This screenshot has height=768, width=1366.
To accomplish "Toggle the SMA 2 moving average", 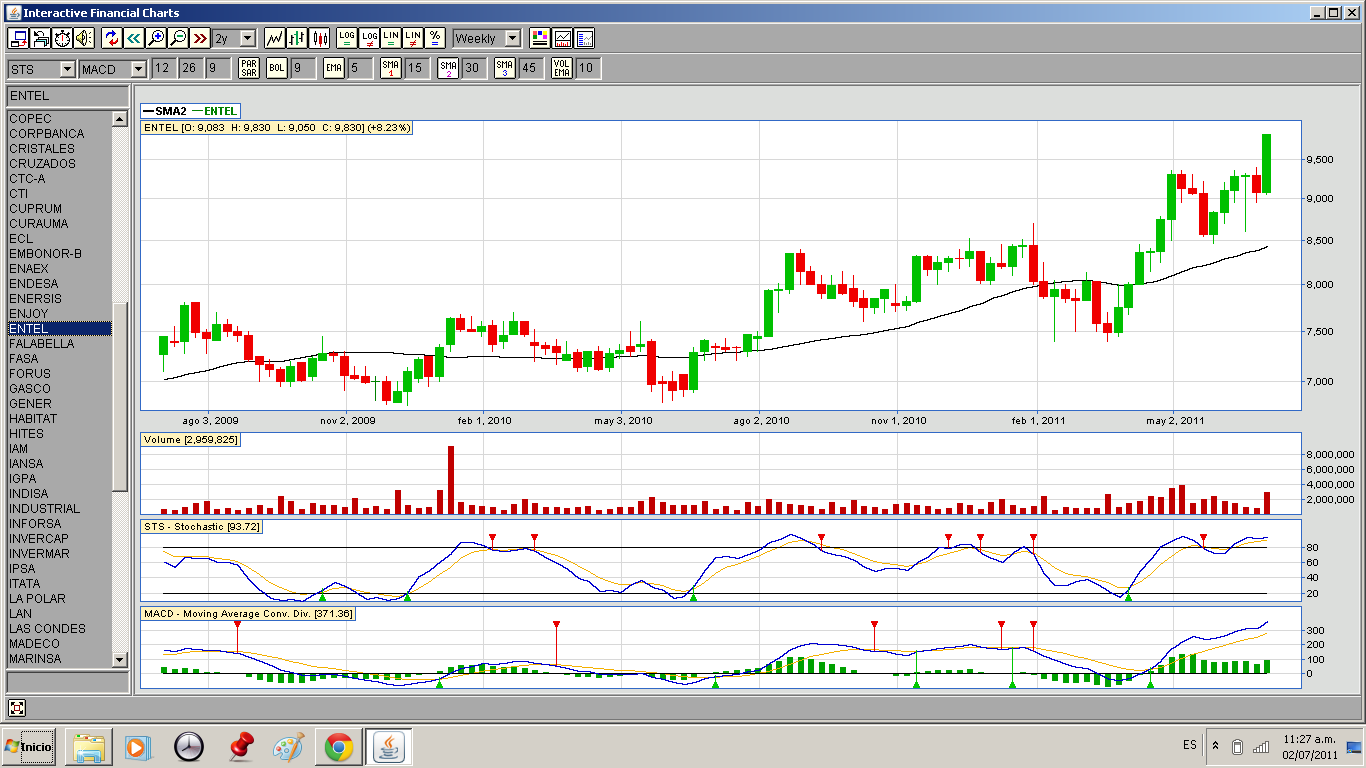I will 448,68.
